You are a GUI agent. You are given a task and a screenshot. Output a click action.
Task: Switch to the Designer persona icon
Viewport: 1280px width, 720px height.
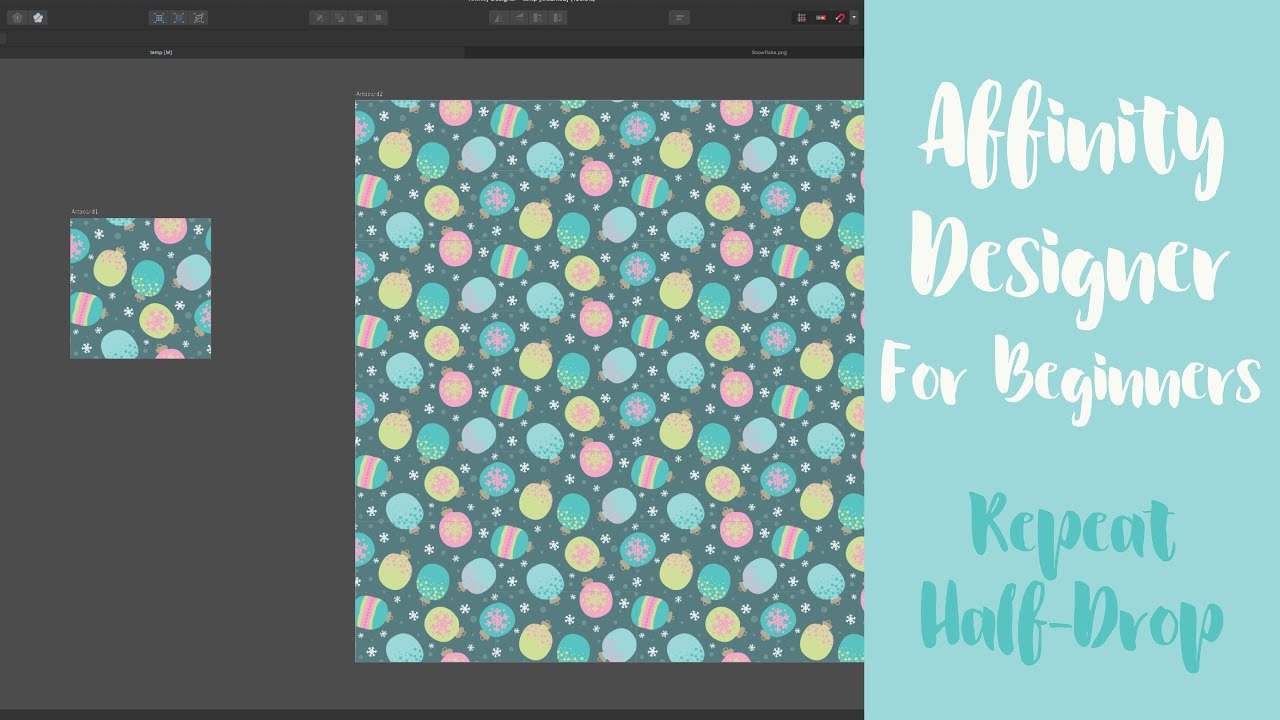[x=16, y=18]
